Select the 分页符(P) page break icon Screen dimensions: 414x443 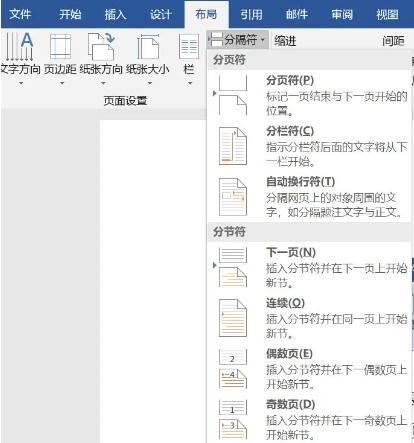click(233, 95)
